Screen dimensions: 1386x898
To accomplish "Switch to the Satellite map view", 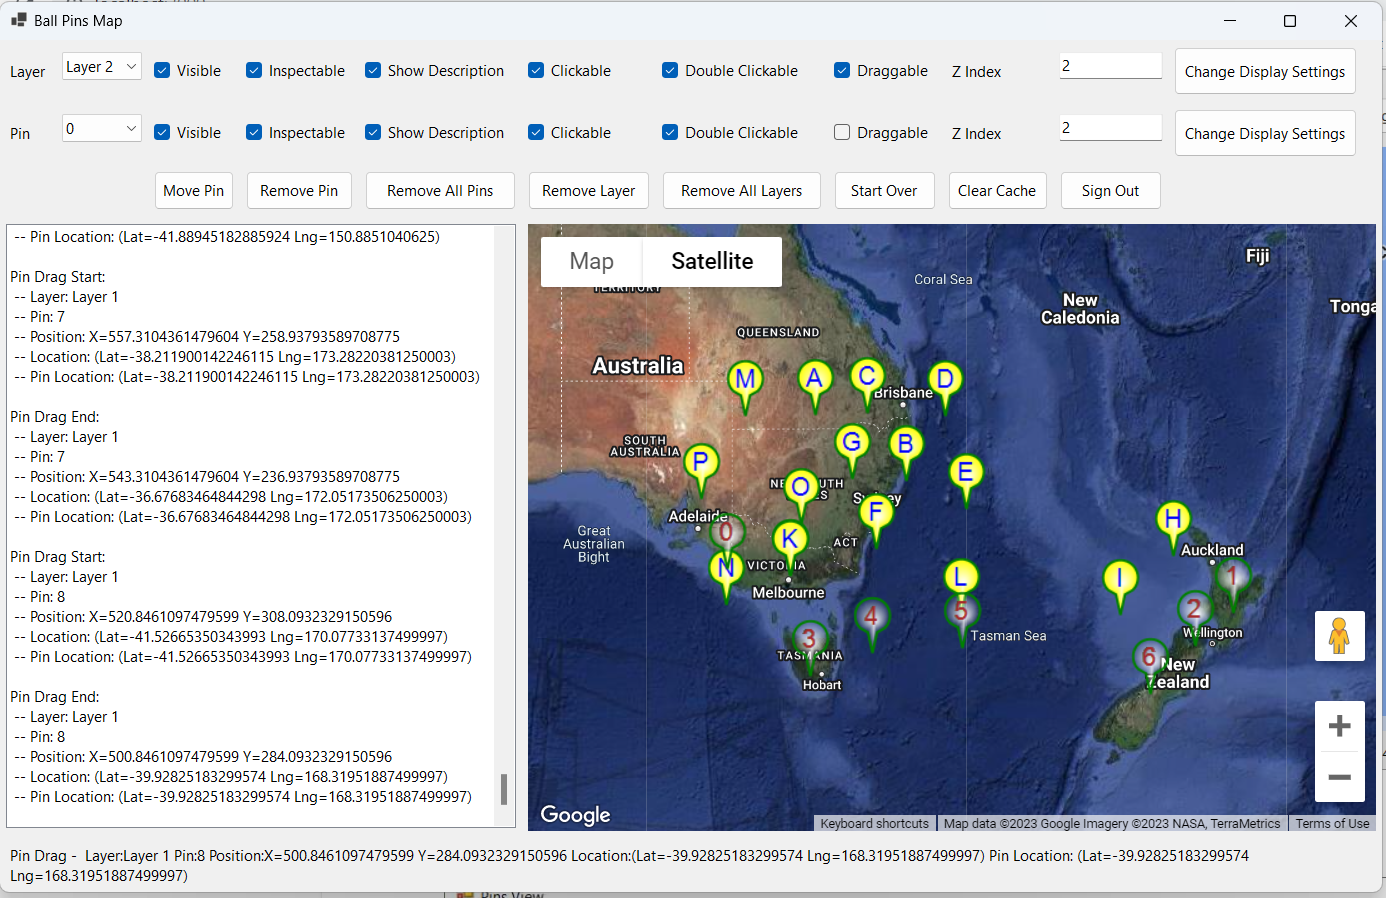I will click(712, 261).
